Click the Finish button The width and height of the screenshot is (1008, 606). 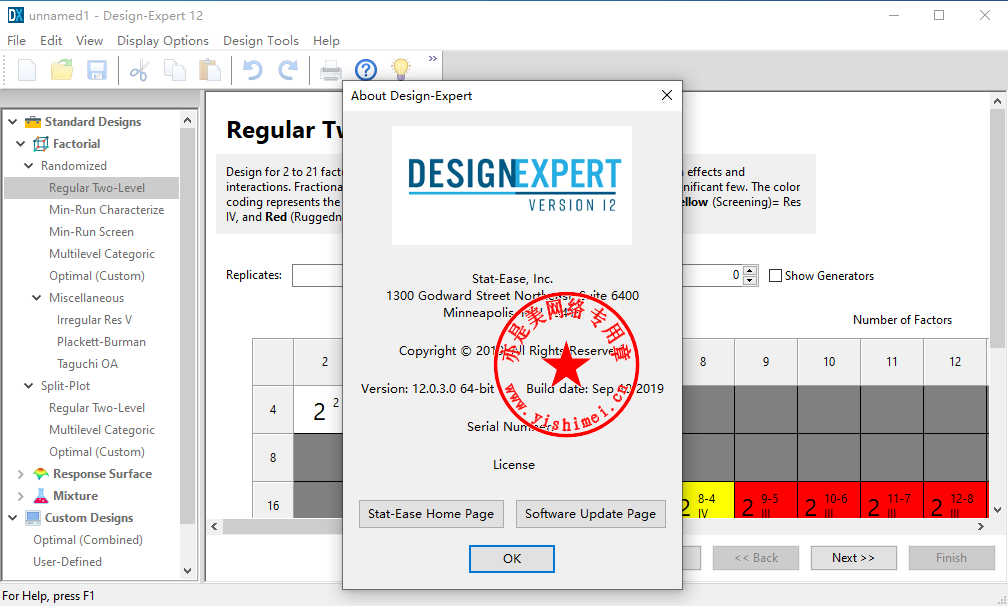pos(951,558)
